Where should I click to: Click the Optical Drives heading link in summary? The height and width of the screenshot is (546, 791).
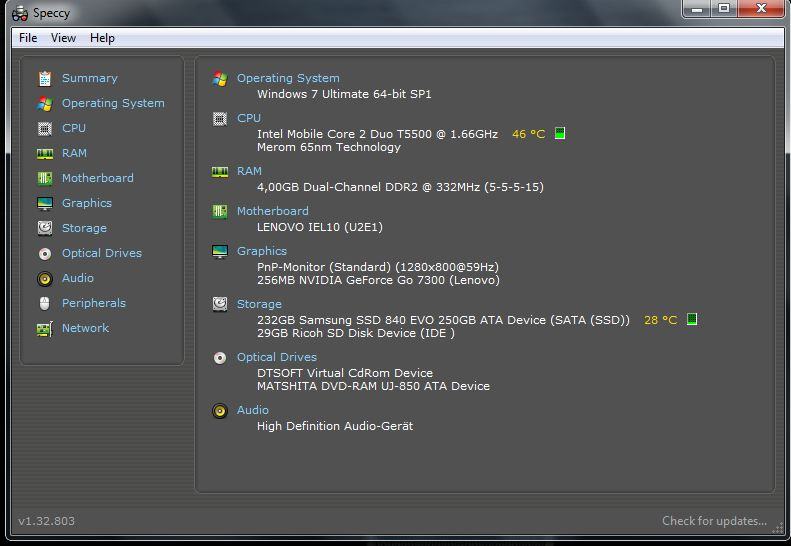tap(277, 357)
